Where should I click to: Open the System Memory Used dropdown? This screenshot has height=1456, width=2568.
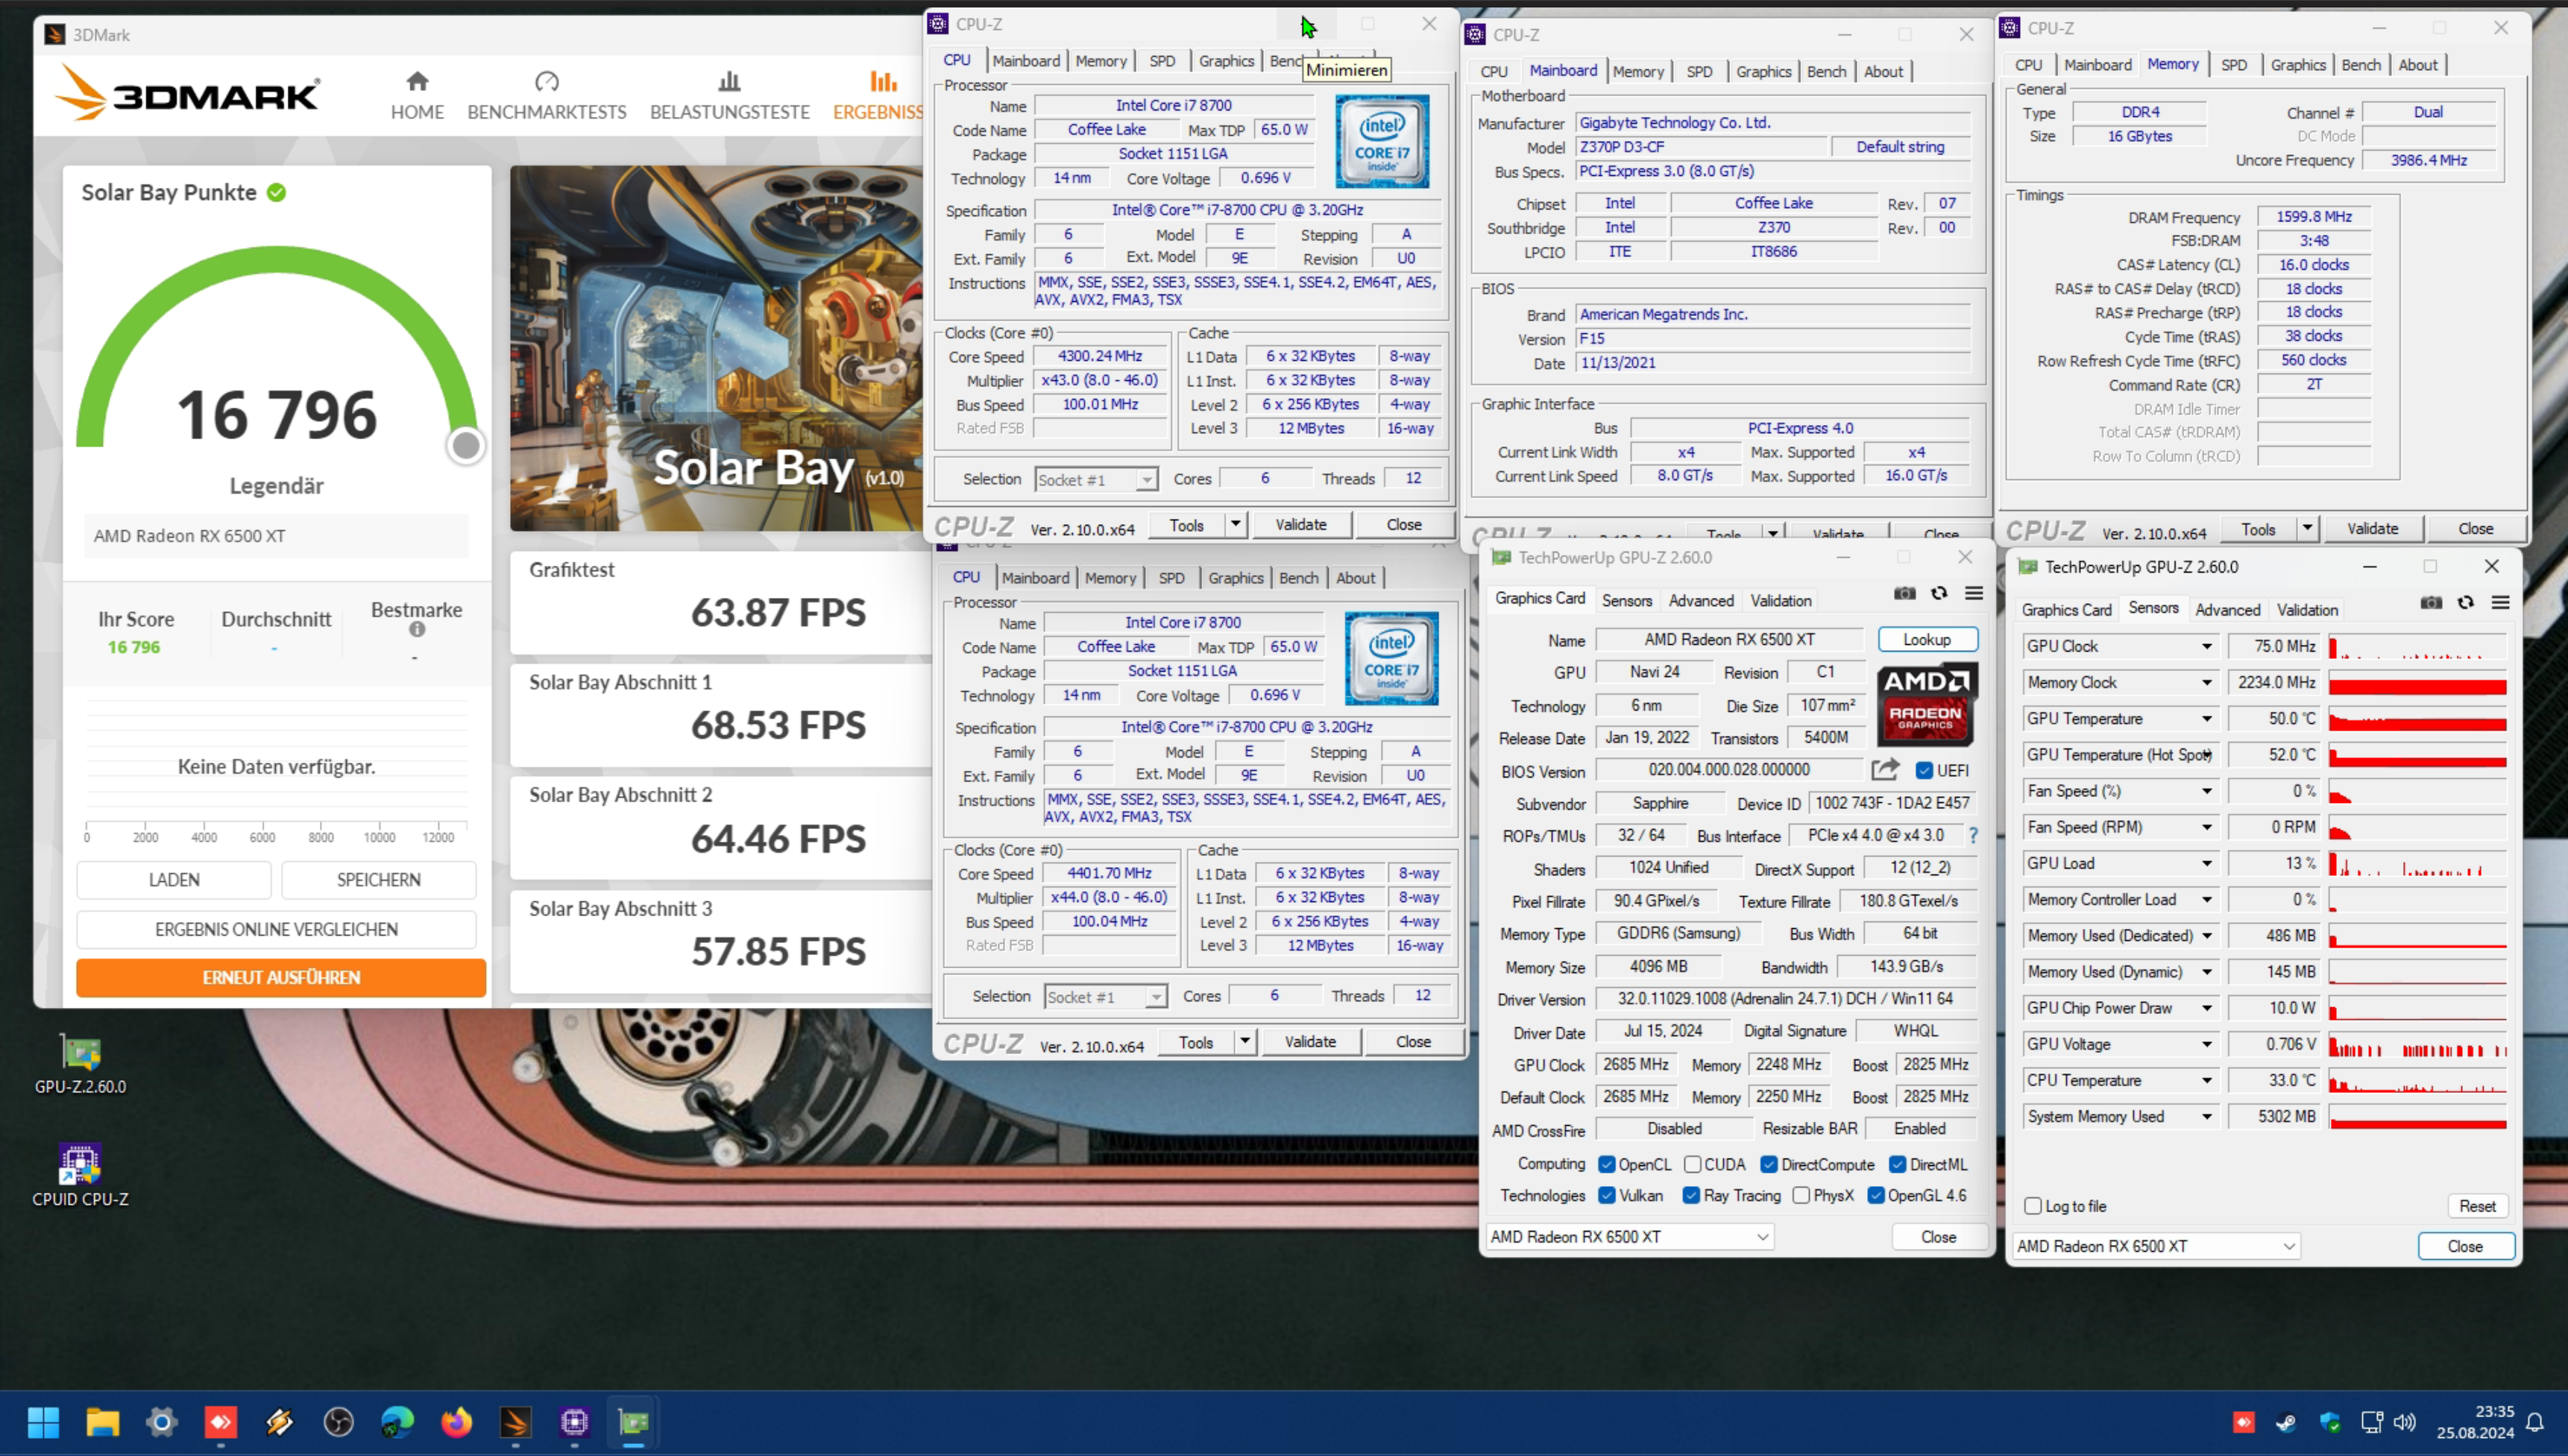pos(2207,1116)
